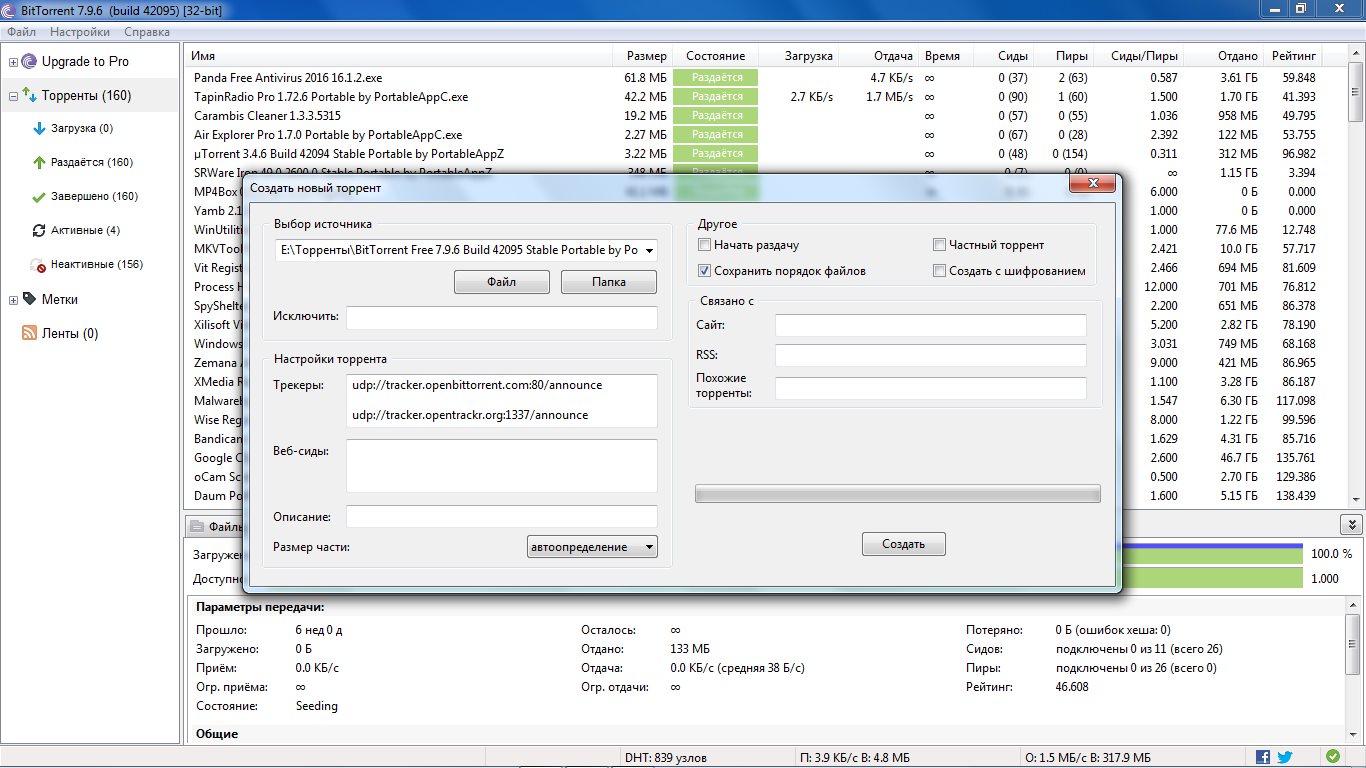
Task: Sort by the Size column header
Action: [644, 56]
